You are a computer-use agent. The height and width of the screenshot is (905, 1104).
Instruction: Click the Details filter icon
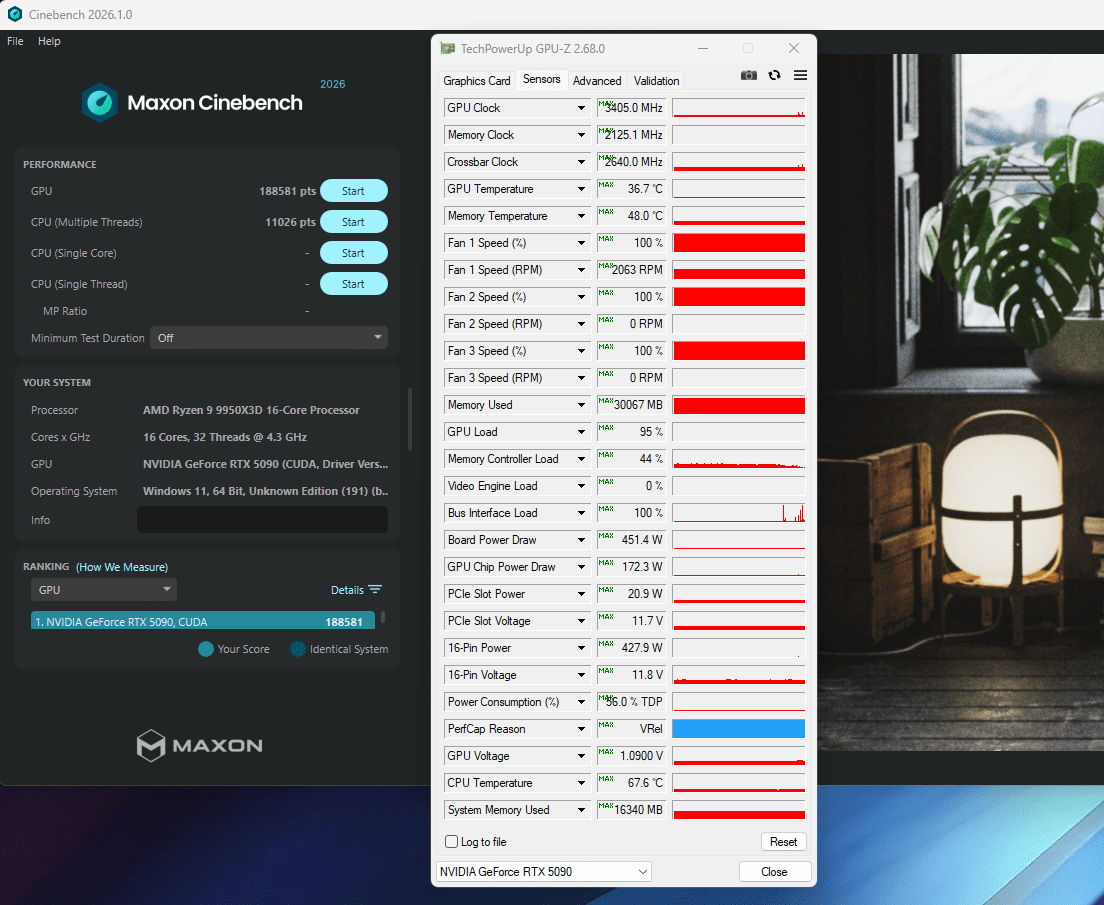(375, 589)
